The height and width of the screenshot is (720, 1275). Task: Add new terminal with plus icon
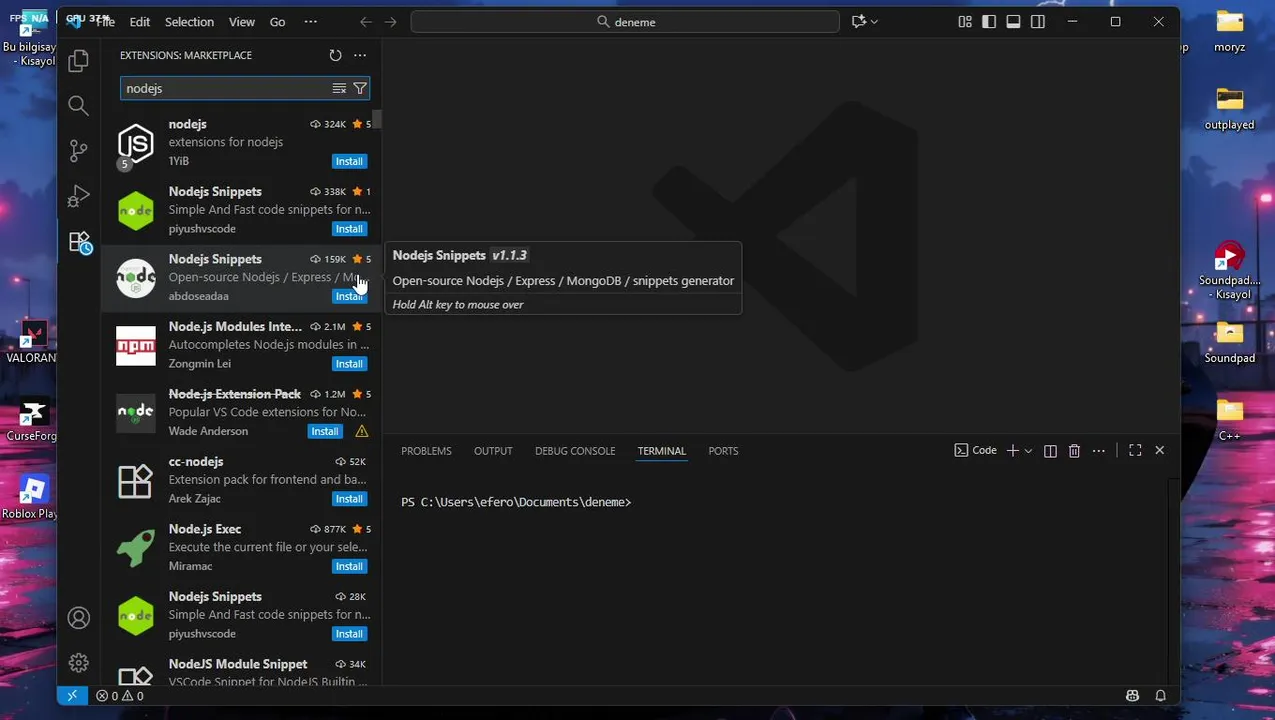(x=1012, y=451)
